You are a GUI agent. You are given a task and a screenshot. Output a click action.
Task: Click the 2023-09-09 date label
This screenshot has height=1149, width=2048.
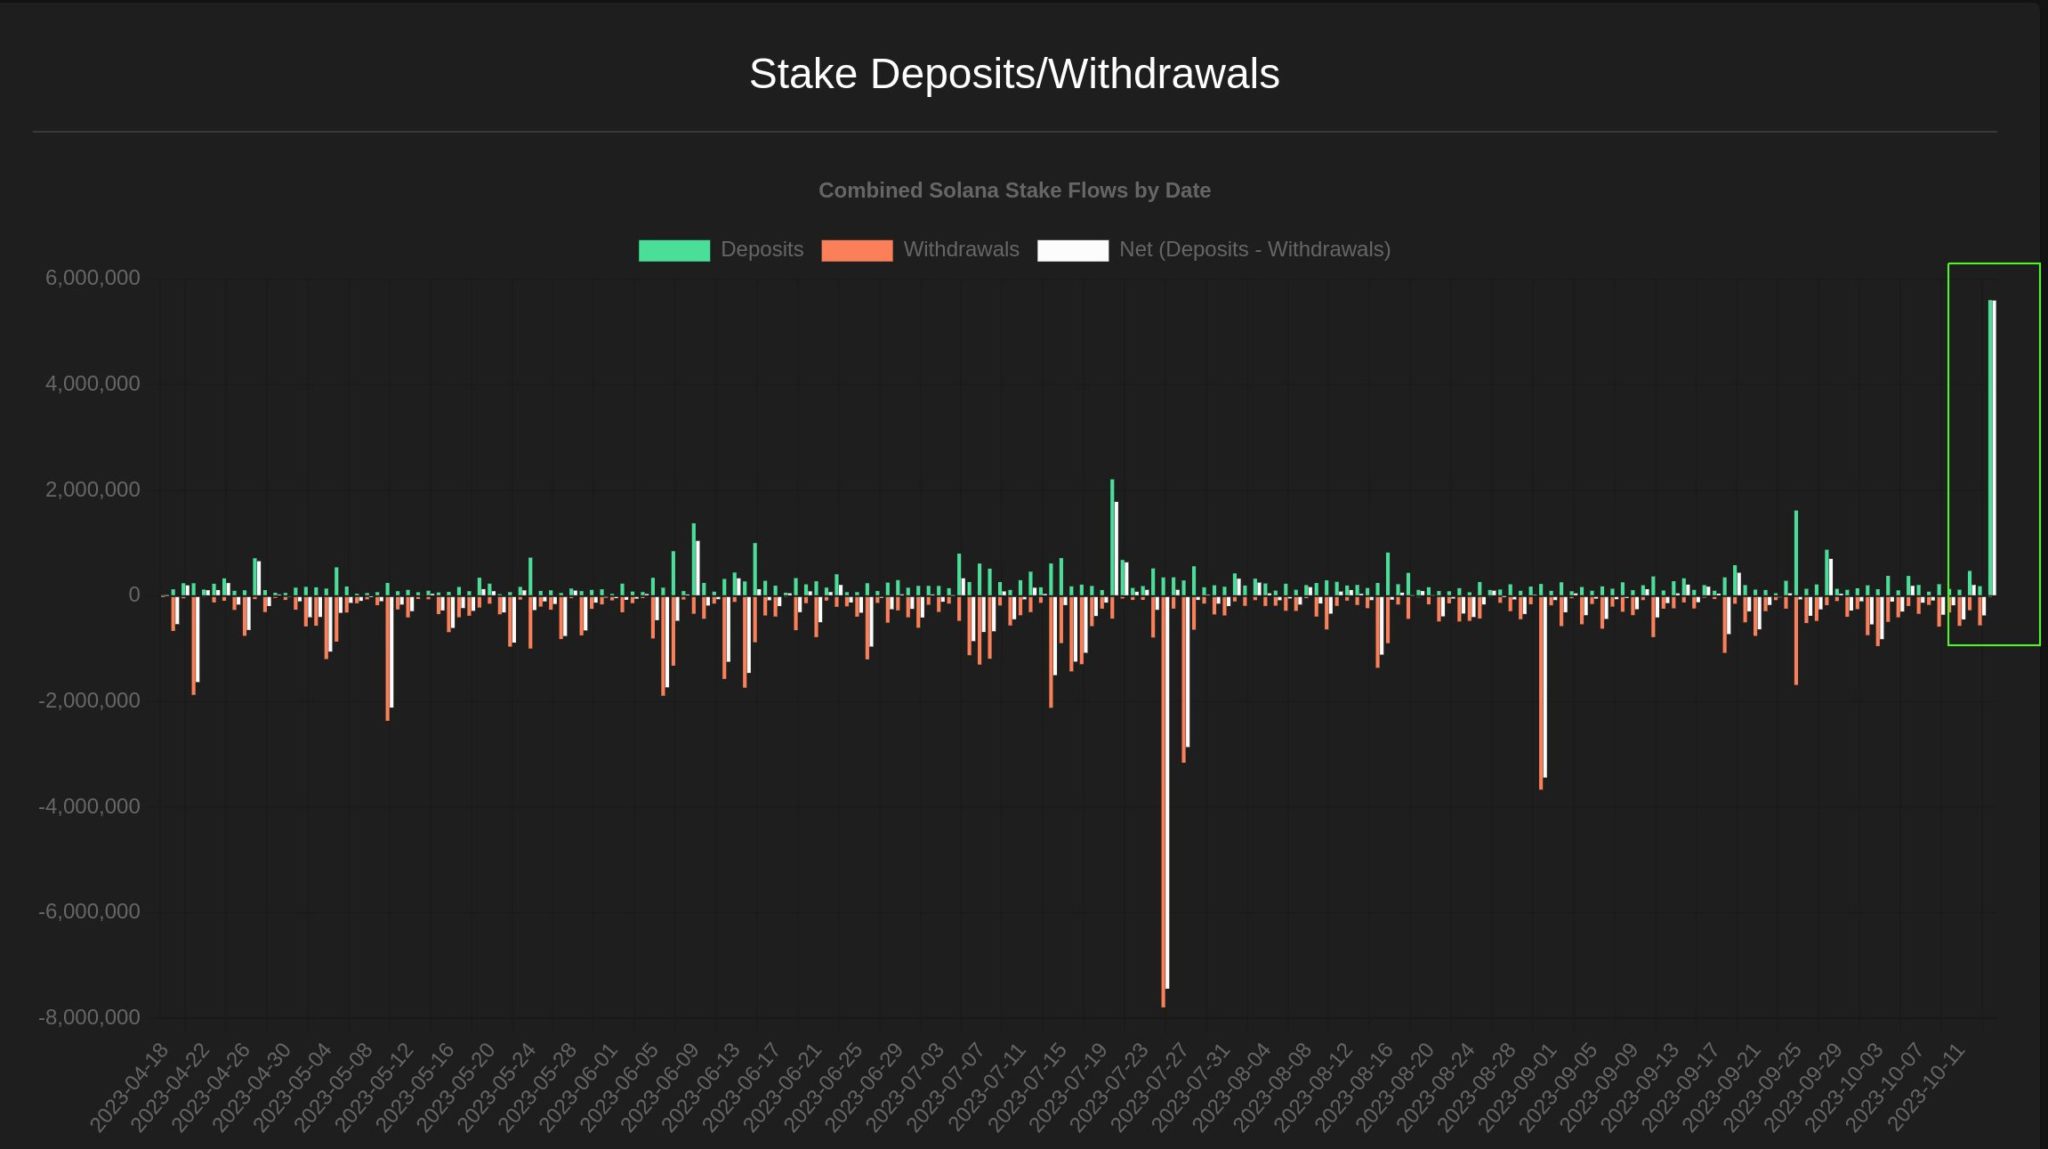1601,1087
